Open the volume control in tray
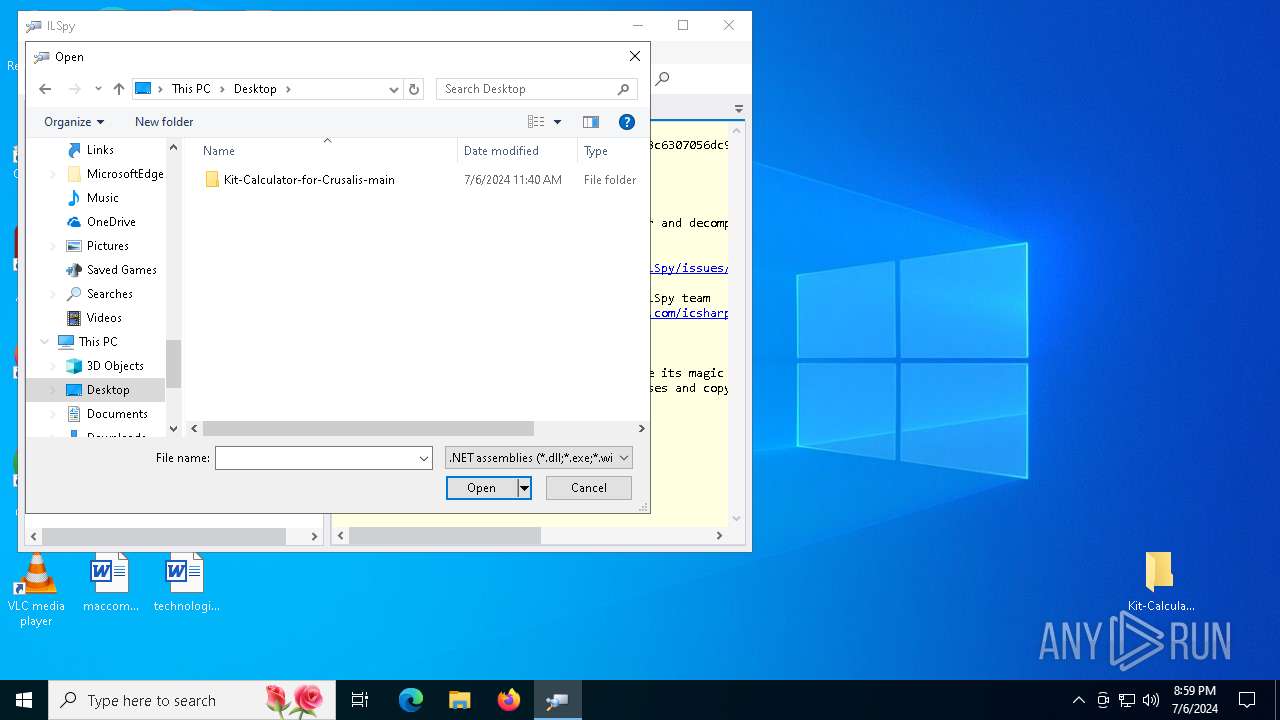This screenshot has height=720, width=1280. point(1151,700)
